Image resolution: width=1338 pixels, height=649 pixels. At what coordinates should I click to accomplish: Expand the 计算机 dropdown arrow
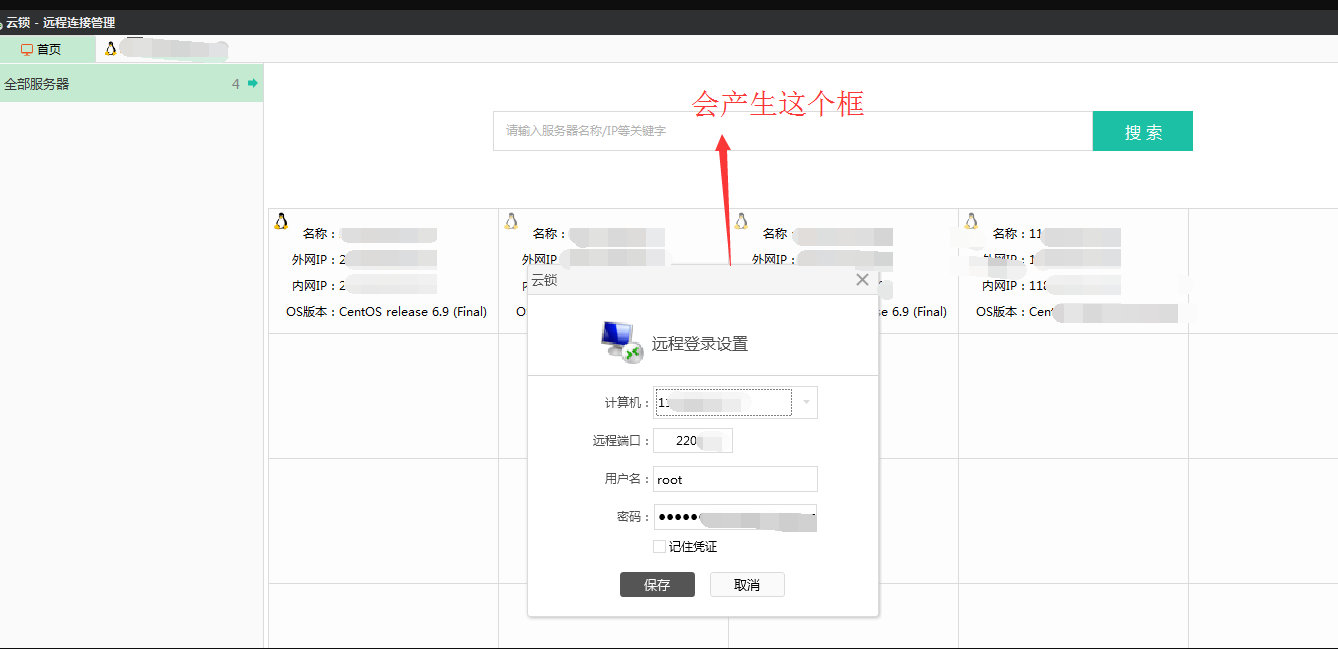[x=805, y=402]
